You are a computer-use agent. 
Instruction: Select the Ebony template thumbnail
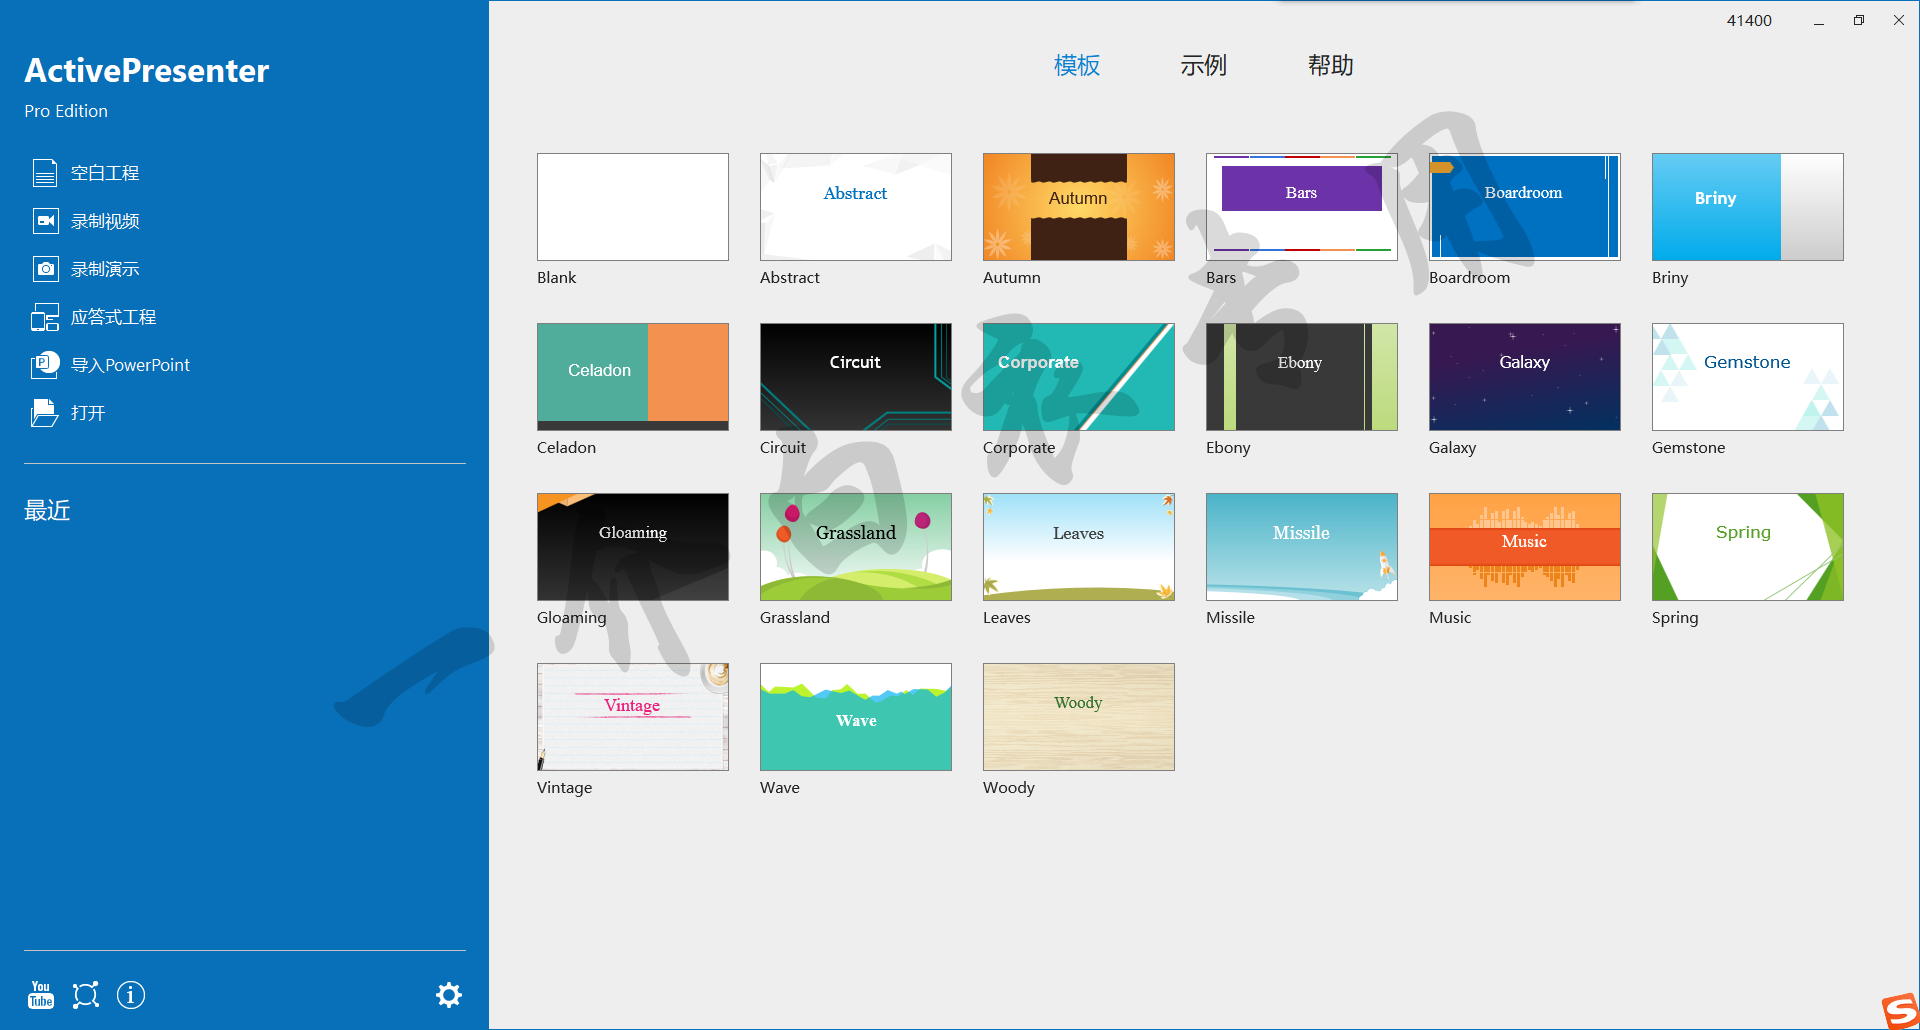[x=1302, y=377]
